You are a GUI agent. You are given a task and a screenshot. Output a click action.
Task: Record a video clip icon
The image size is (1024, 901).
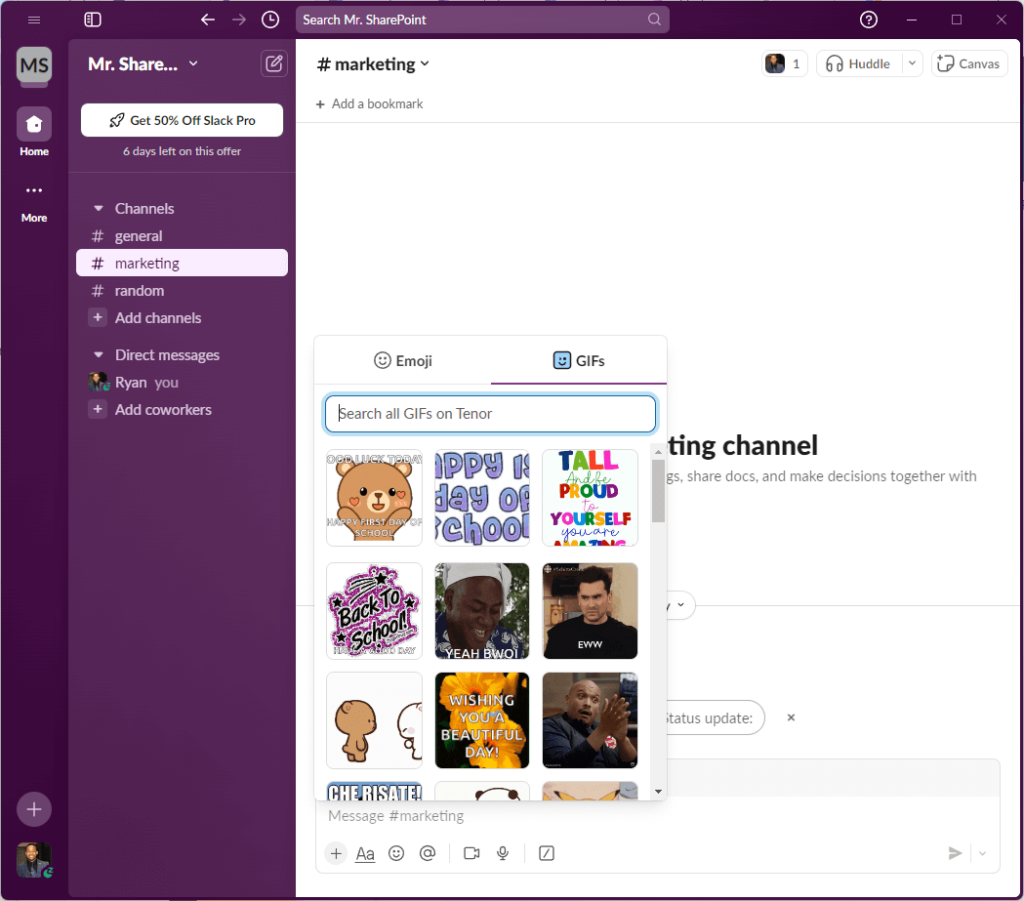472,853
